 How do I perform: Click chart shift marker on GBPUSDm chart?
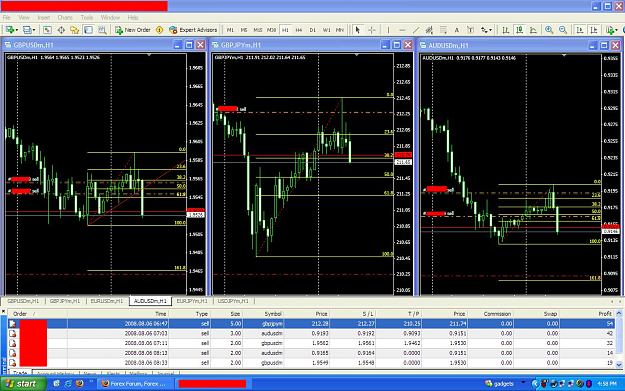[x=149, y=55]
